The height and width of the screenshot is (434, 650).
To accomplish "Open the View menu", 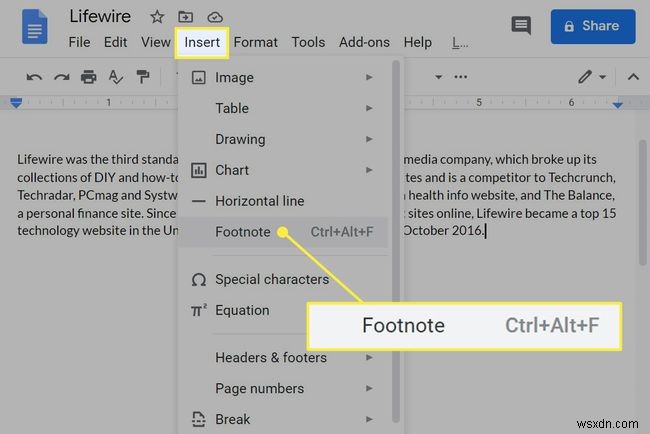I will click(x=155, y=42).
